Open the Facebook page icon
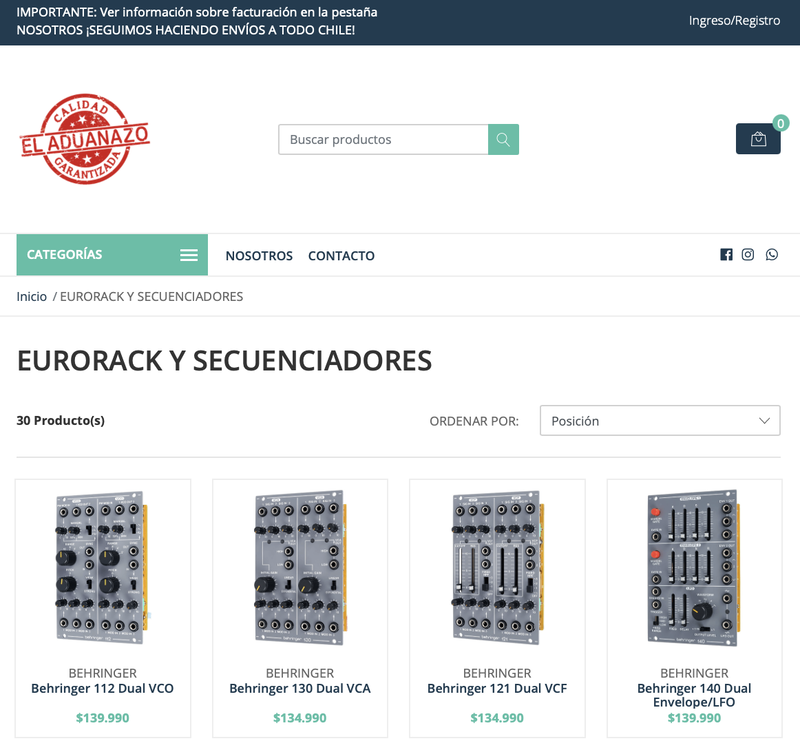Screen dimensions: 800x752 726,255
